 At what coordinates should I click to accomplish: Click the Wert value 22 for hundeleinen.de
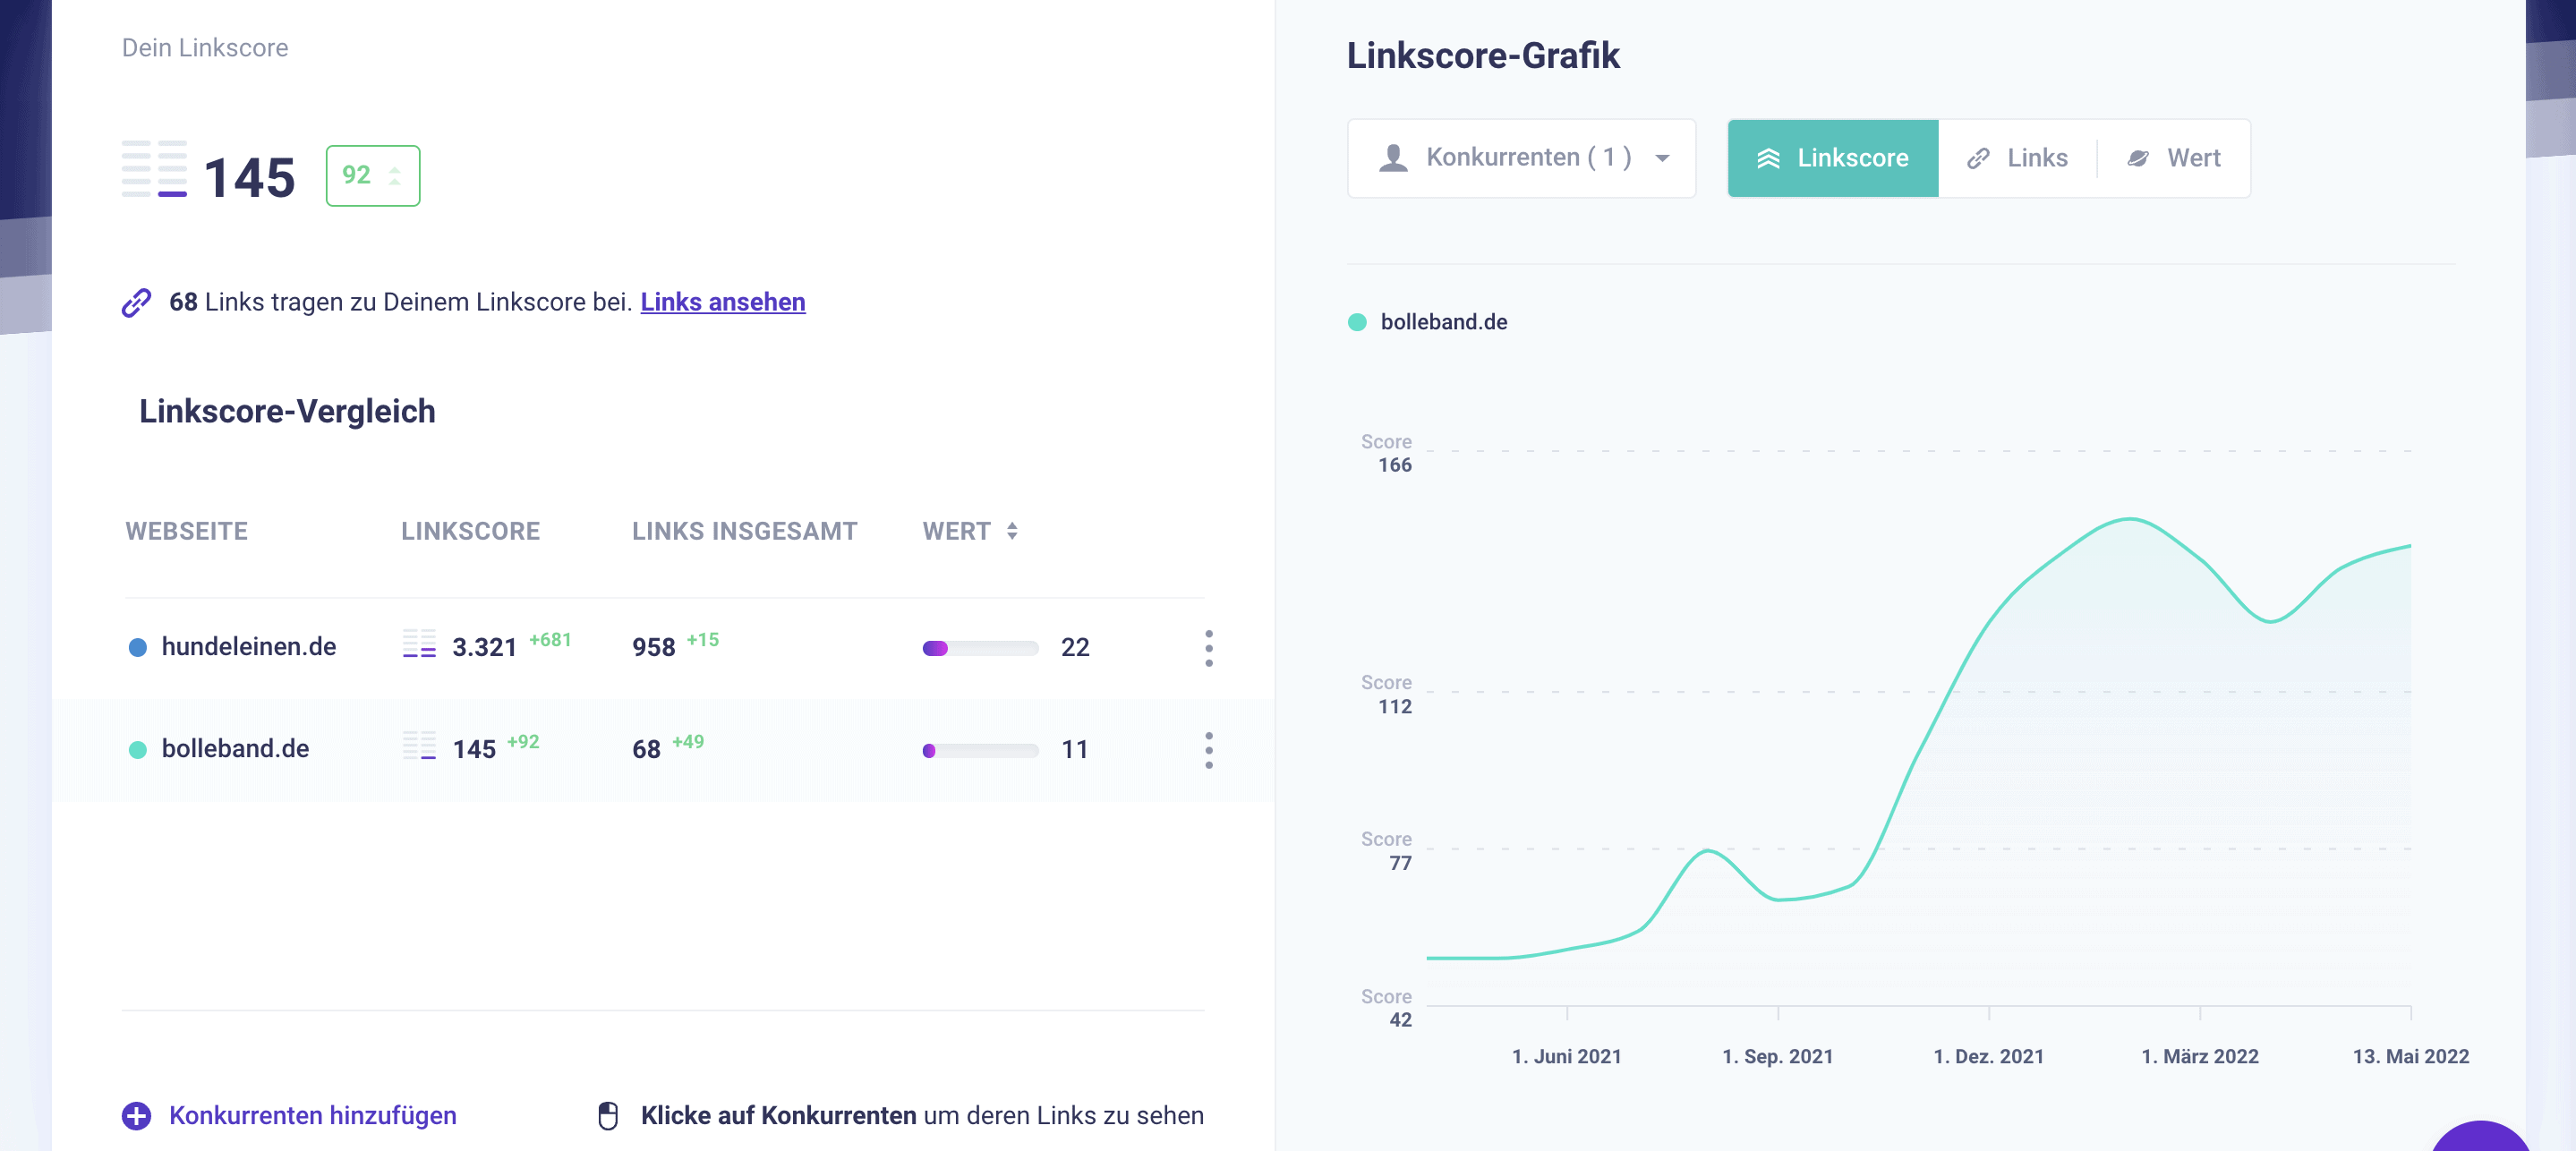[1074, 647]
